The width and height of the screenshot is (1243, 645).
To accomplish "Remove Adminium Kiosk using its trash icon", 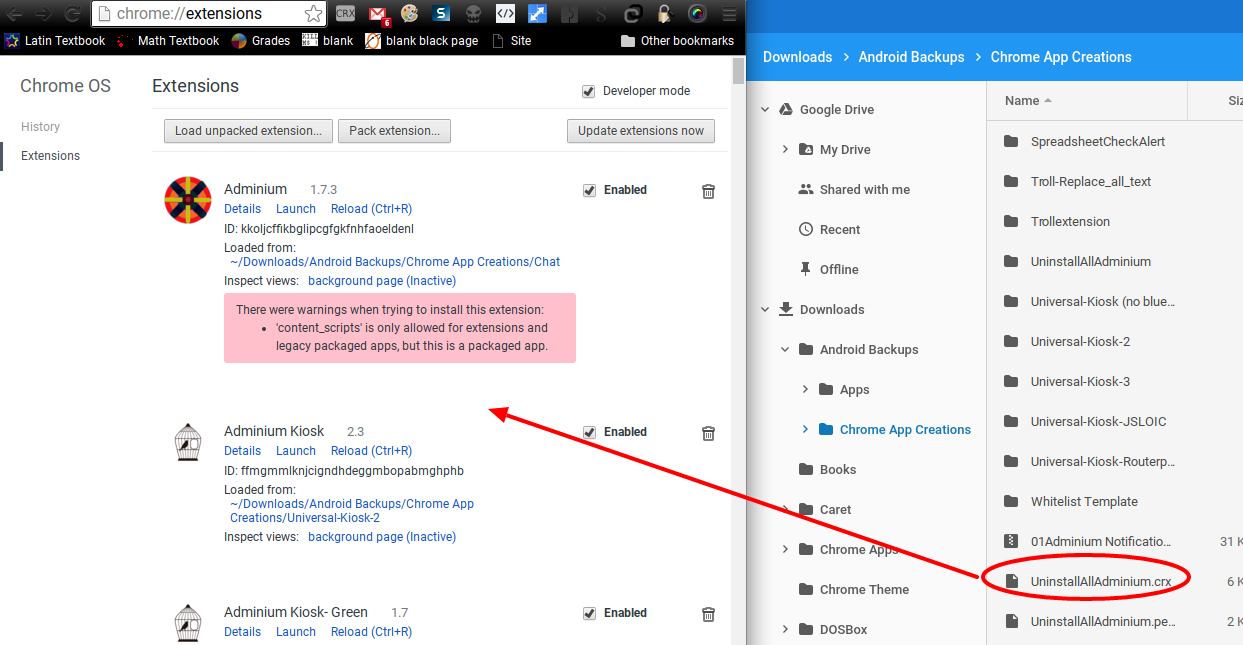I will (708, 433).
